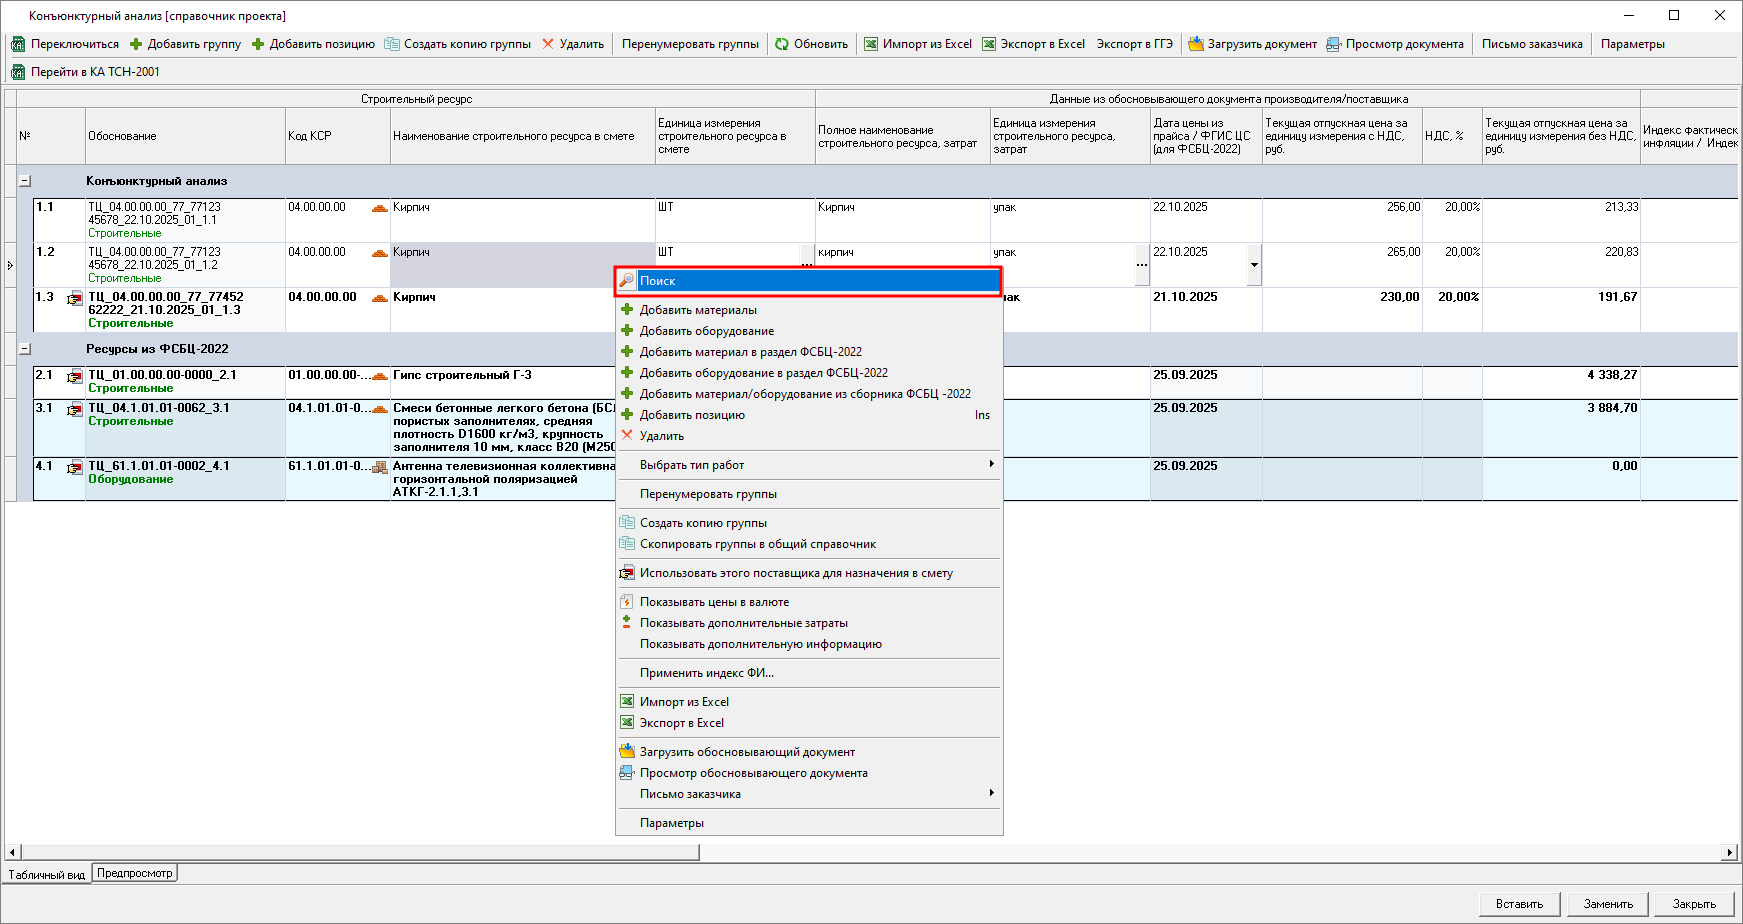
Task: Click Перейти в КА ТСН-2001 button
Action: click(85, 72)
